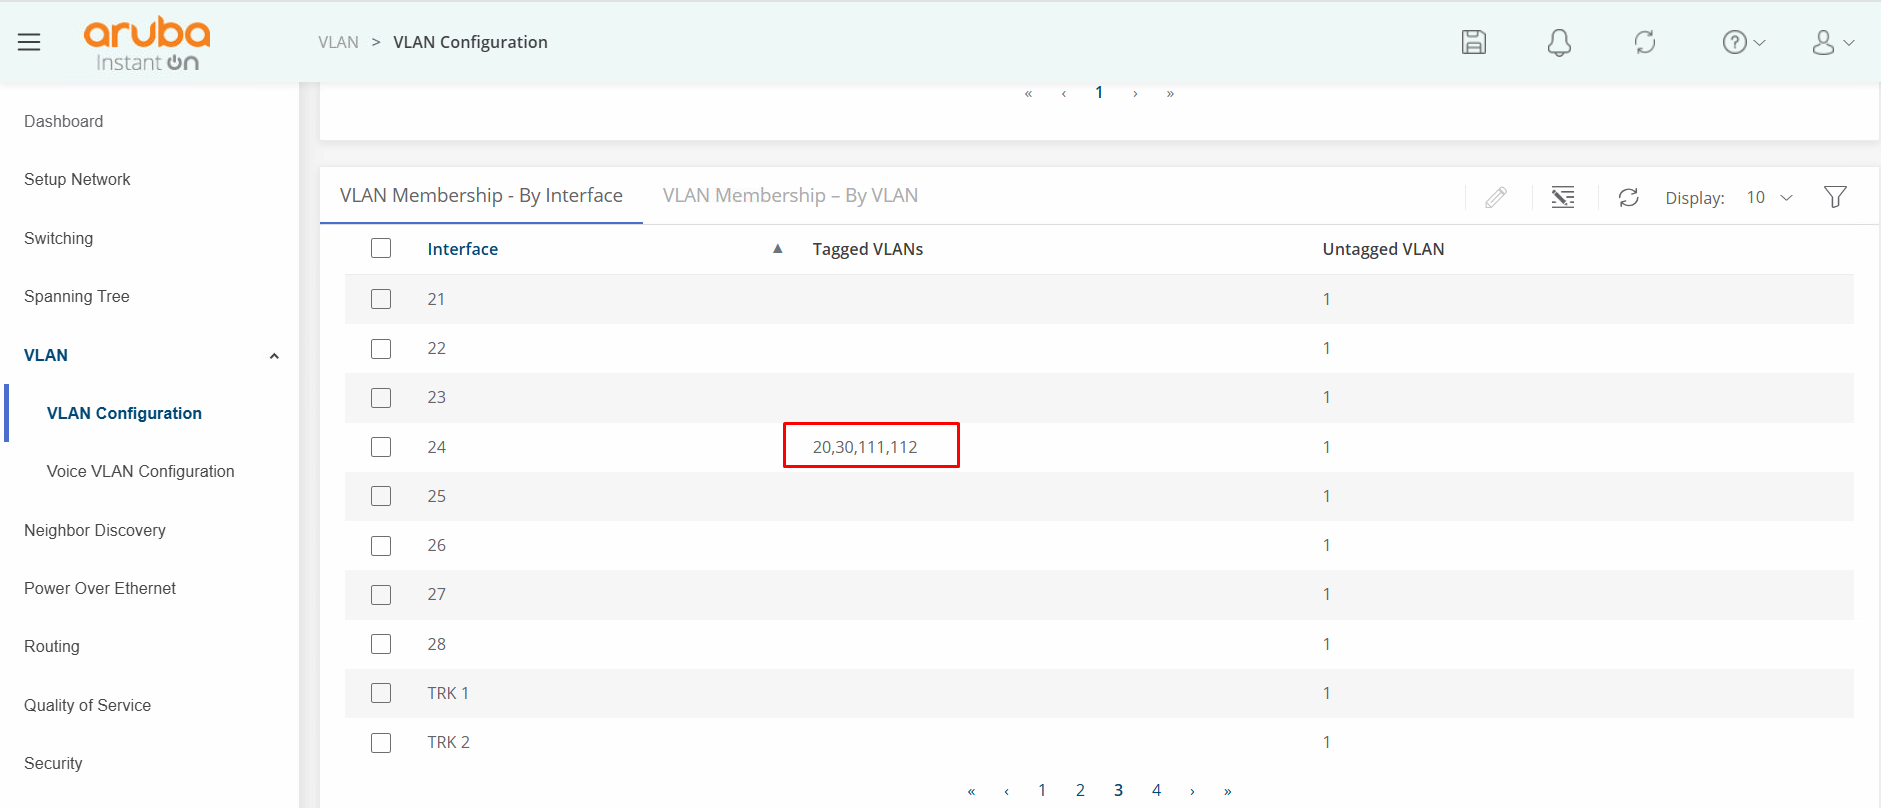Select the TRK 1 row checkbox
Viewport: 1881px width, 808px height.
pyautogui.click(x=381, y=693)
